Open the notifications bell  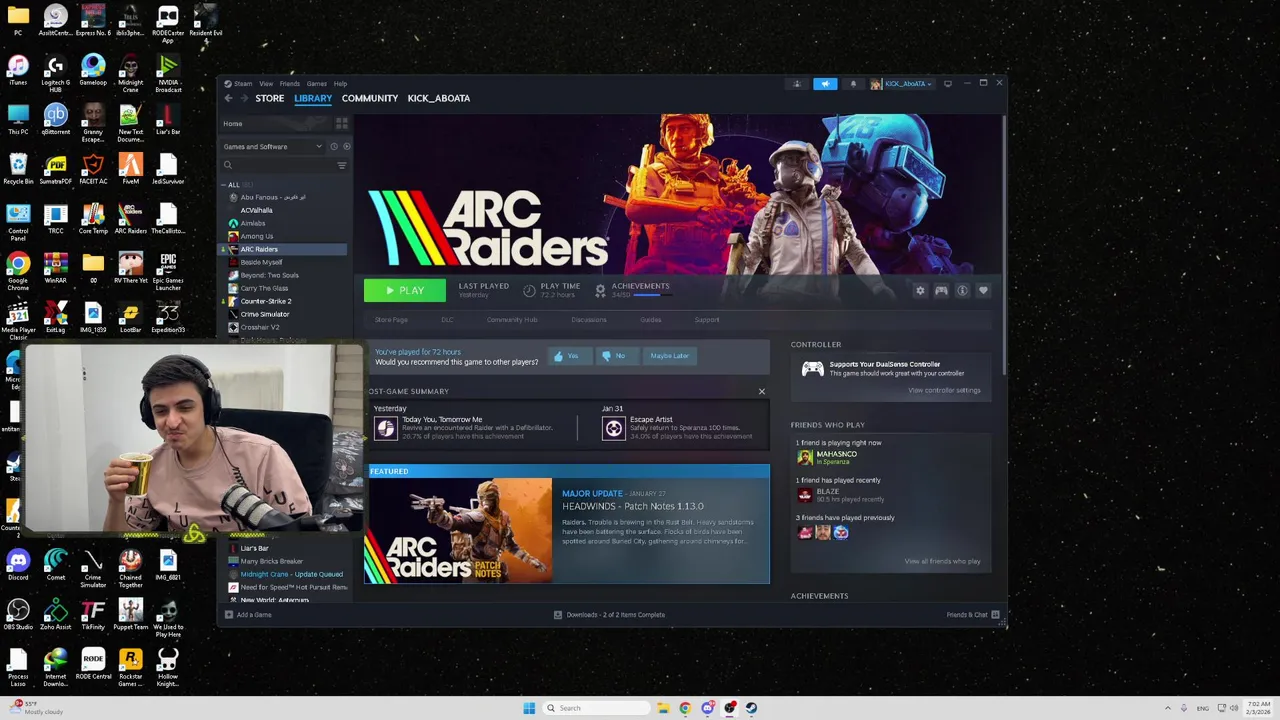[x=853, y=84]
